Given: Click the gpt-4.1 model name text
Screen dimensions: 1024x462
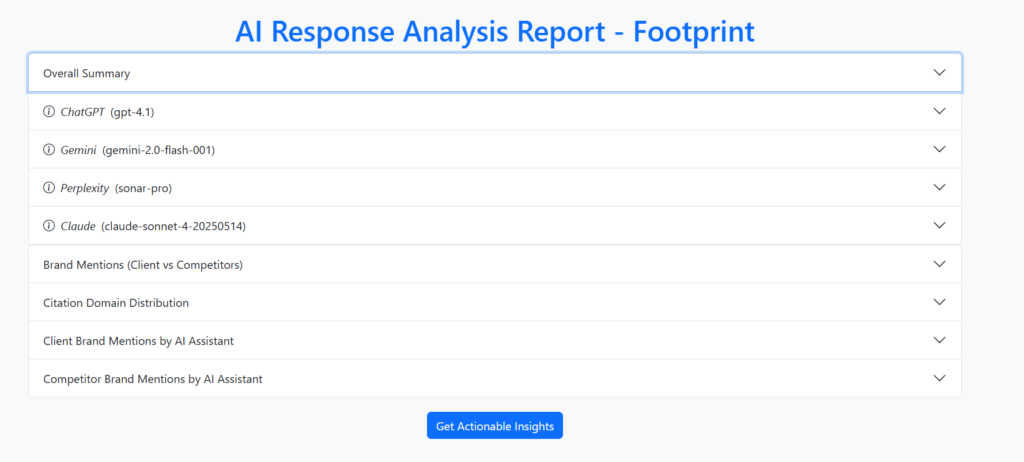Looking at the screenshot, I should [132, 111].
